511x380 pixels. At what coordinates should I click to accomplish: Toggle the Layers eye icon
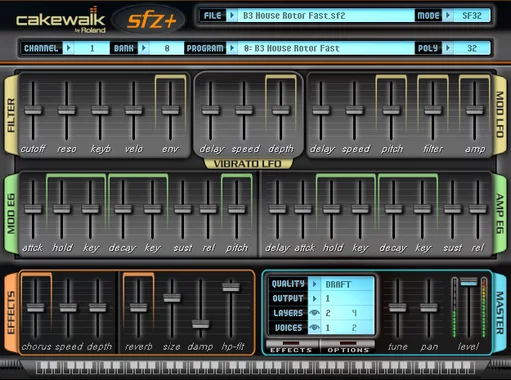click(314, 313)
